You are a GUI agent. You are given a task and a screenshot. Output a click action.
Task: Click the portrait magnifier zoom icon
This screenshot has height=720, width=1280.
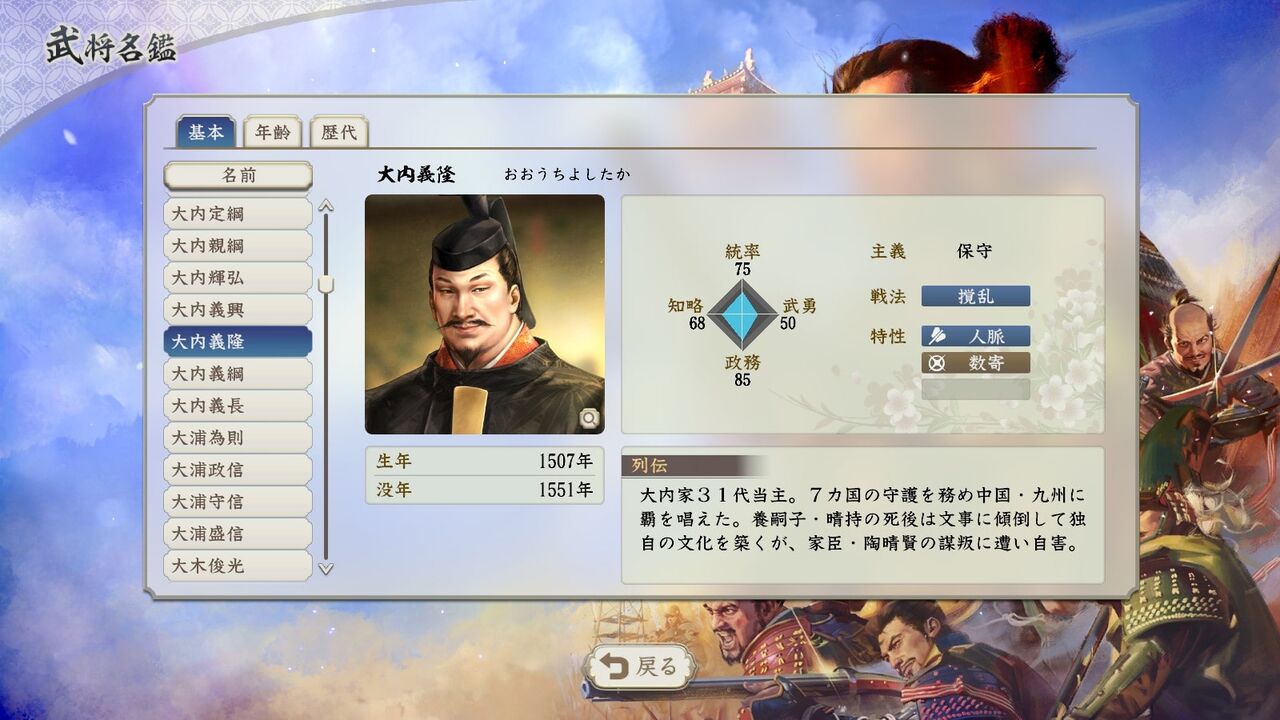coord(589,418)
